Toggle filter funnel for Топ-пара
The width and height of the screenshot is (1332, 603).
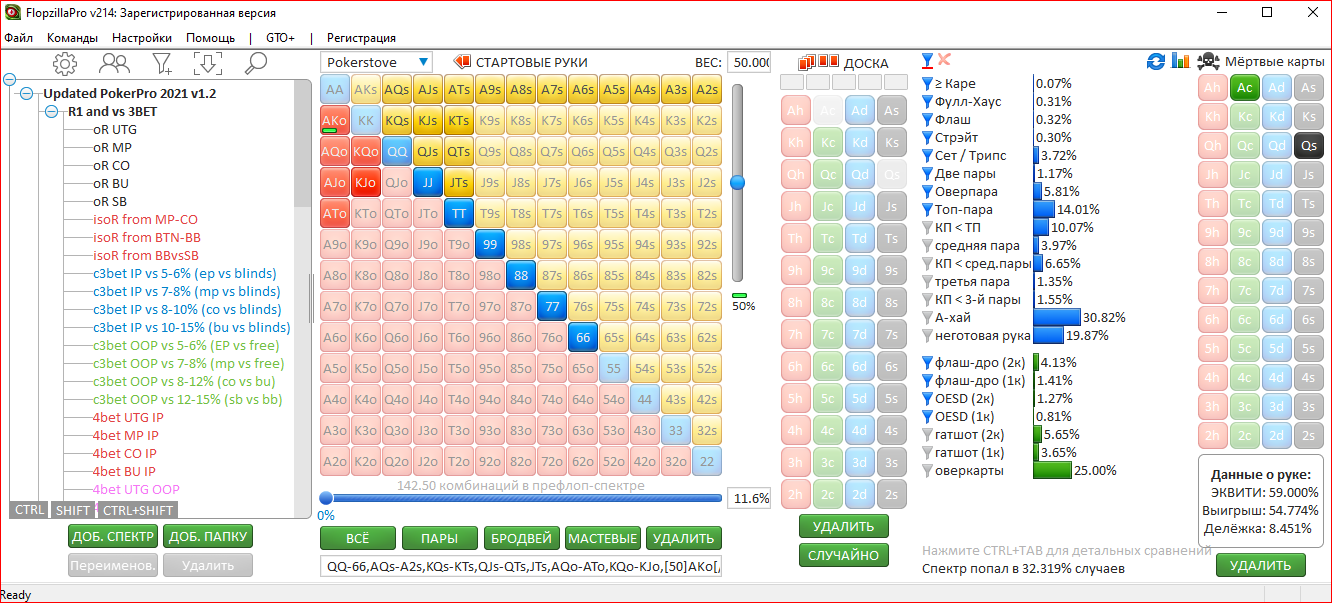[x=926, y=210]
